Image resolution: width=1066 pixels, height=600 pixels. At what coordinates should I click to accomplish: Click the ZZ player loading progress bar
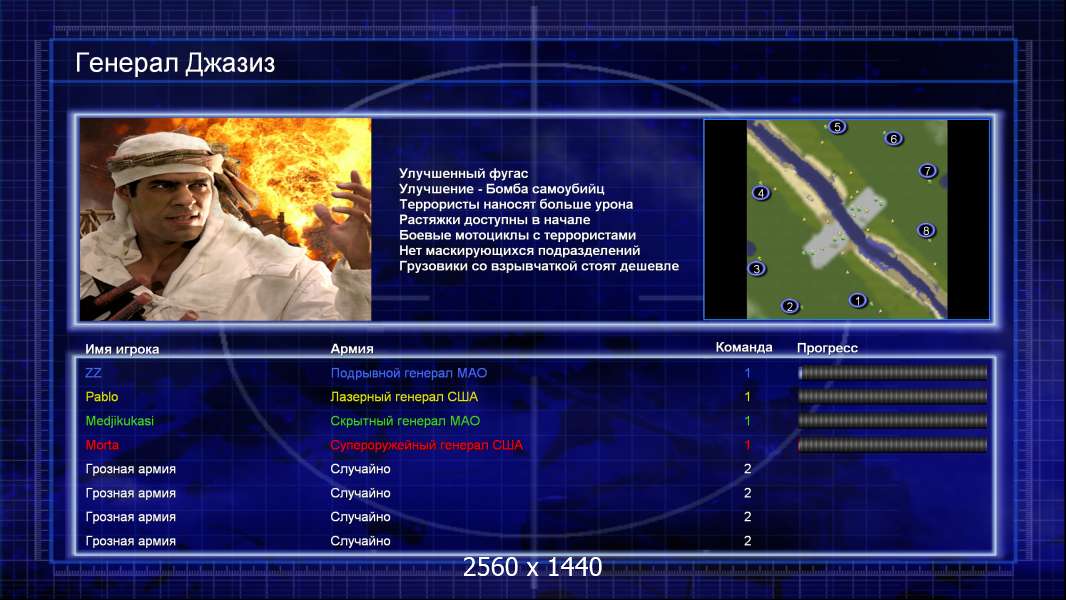point(893,372)
